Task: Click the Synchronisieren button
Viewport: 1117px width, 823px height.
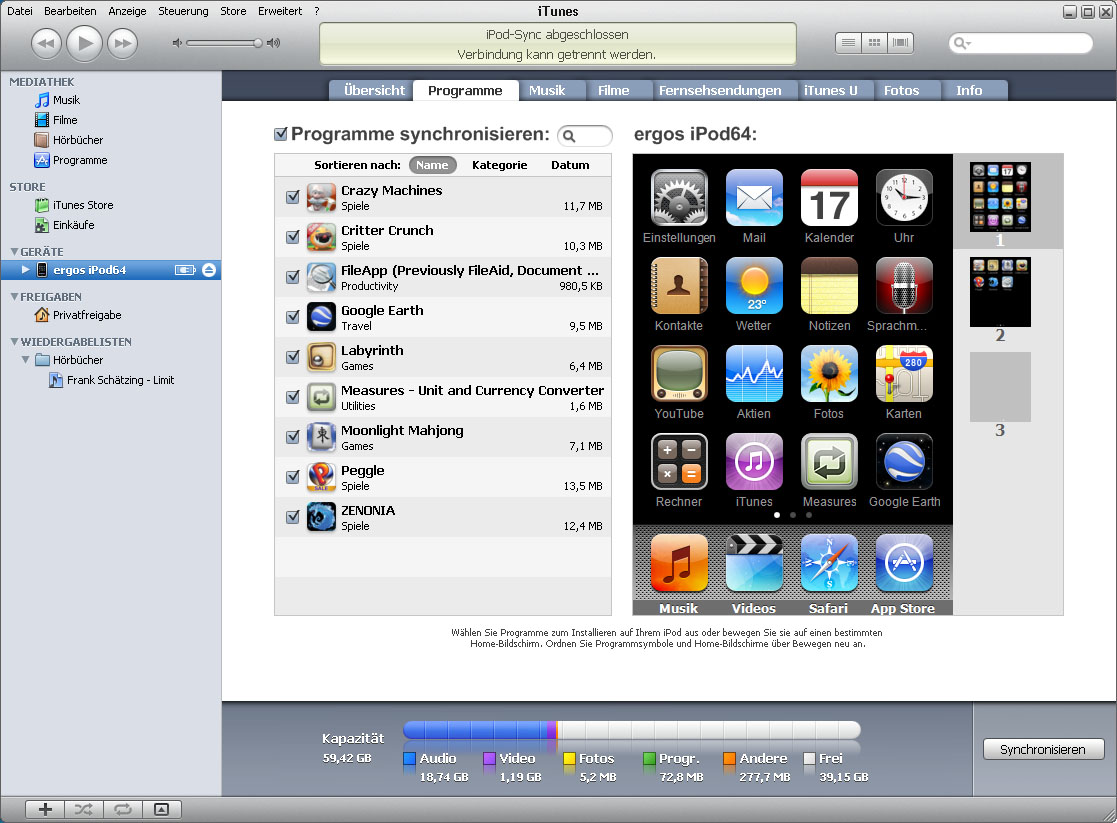Action: pos(1043,750)
